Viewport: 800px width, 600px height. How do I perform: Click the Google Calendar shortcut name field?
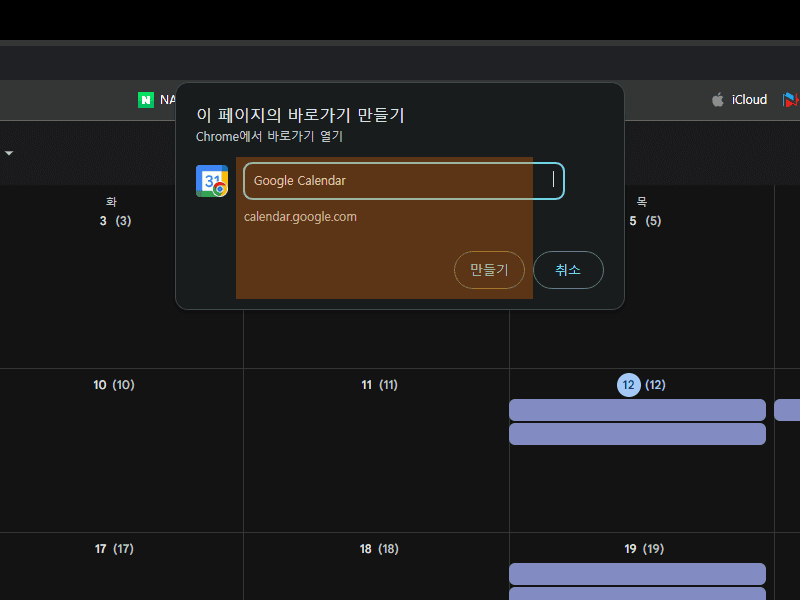tap(404, 181)
